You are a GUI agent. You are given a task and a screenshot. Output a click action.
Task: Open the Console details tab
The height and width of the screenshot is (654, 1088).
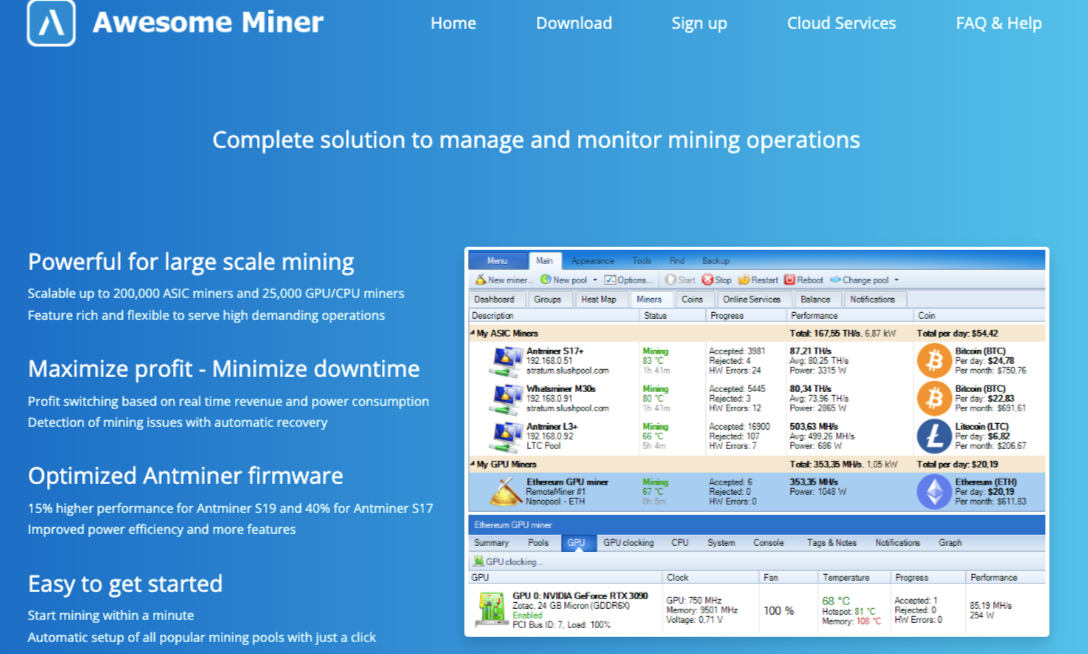tap(768, 543)
